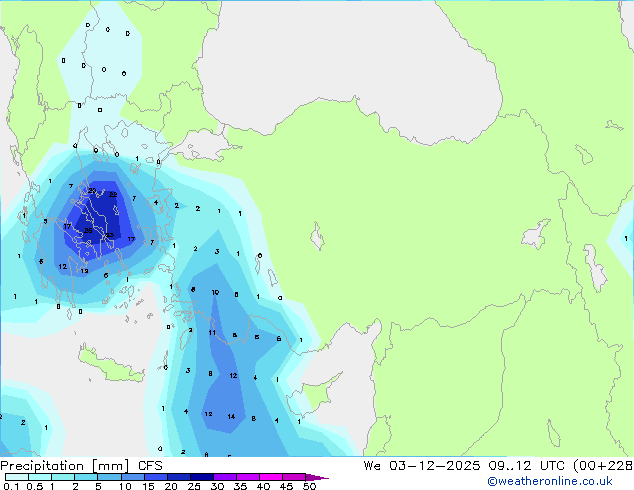
Task: Click the map precipitation value '10'
Action: pos(215,292)
